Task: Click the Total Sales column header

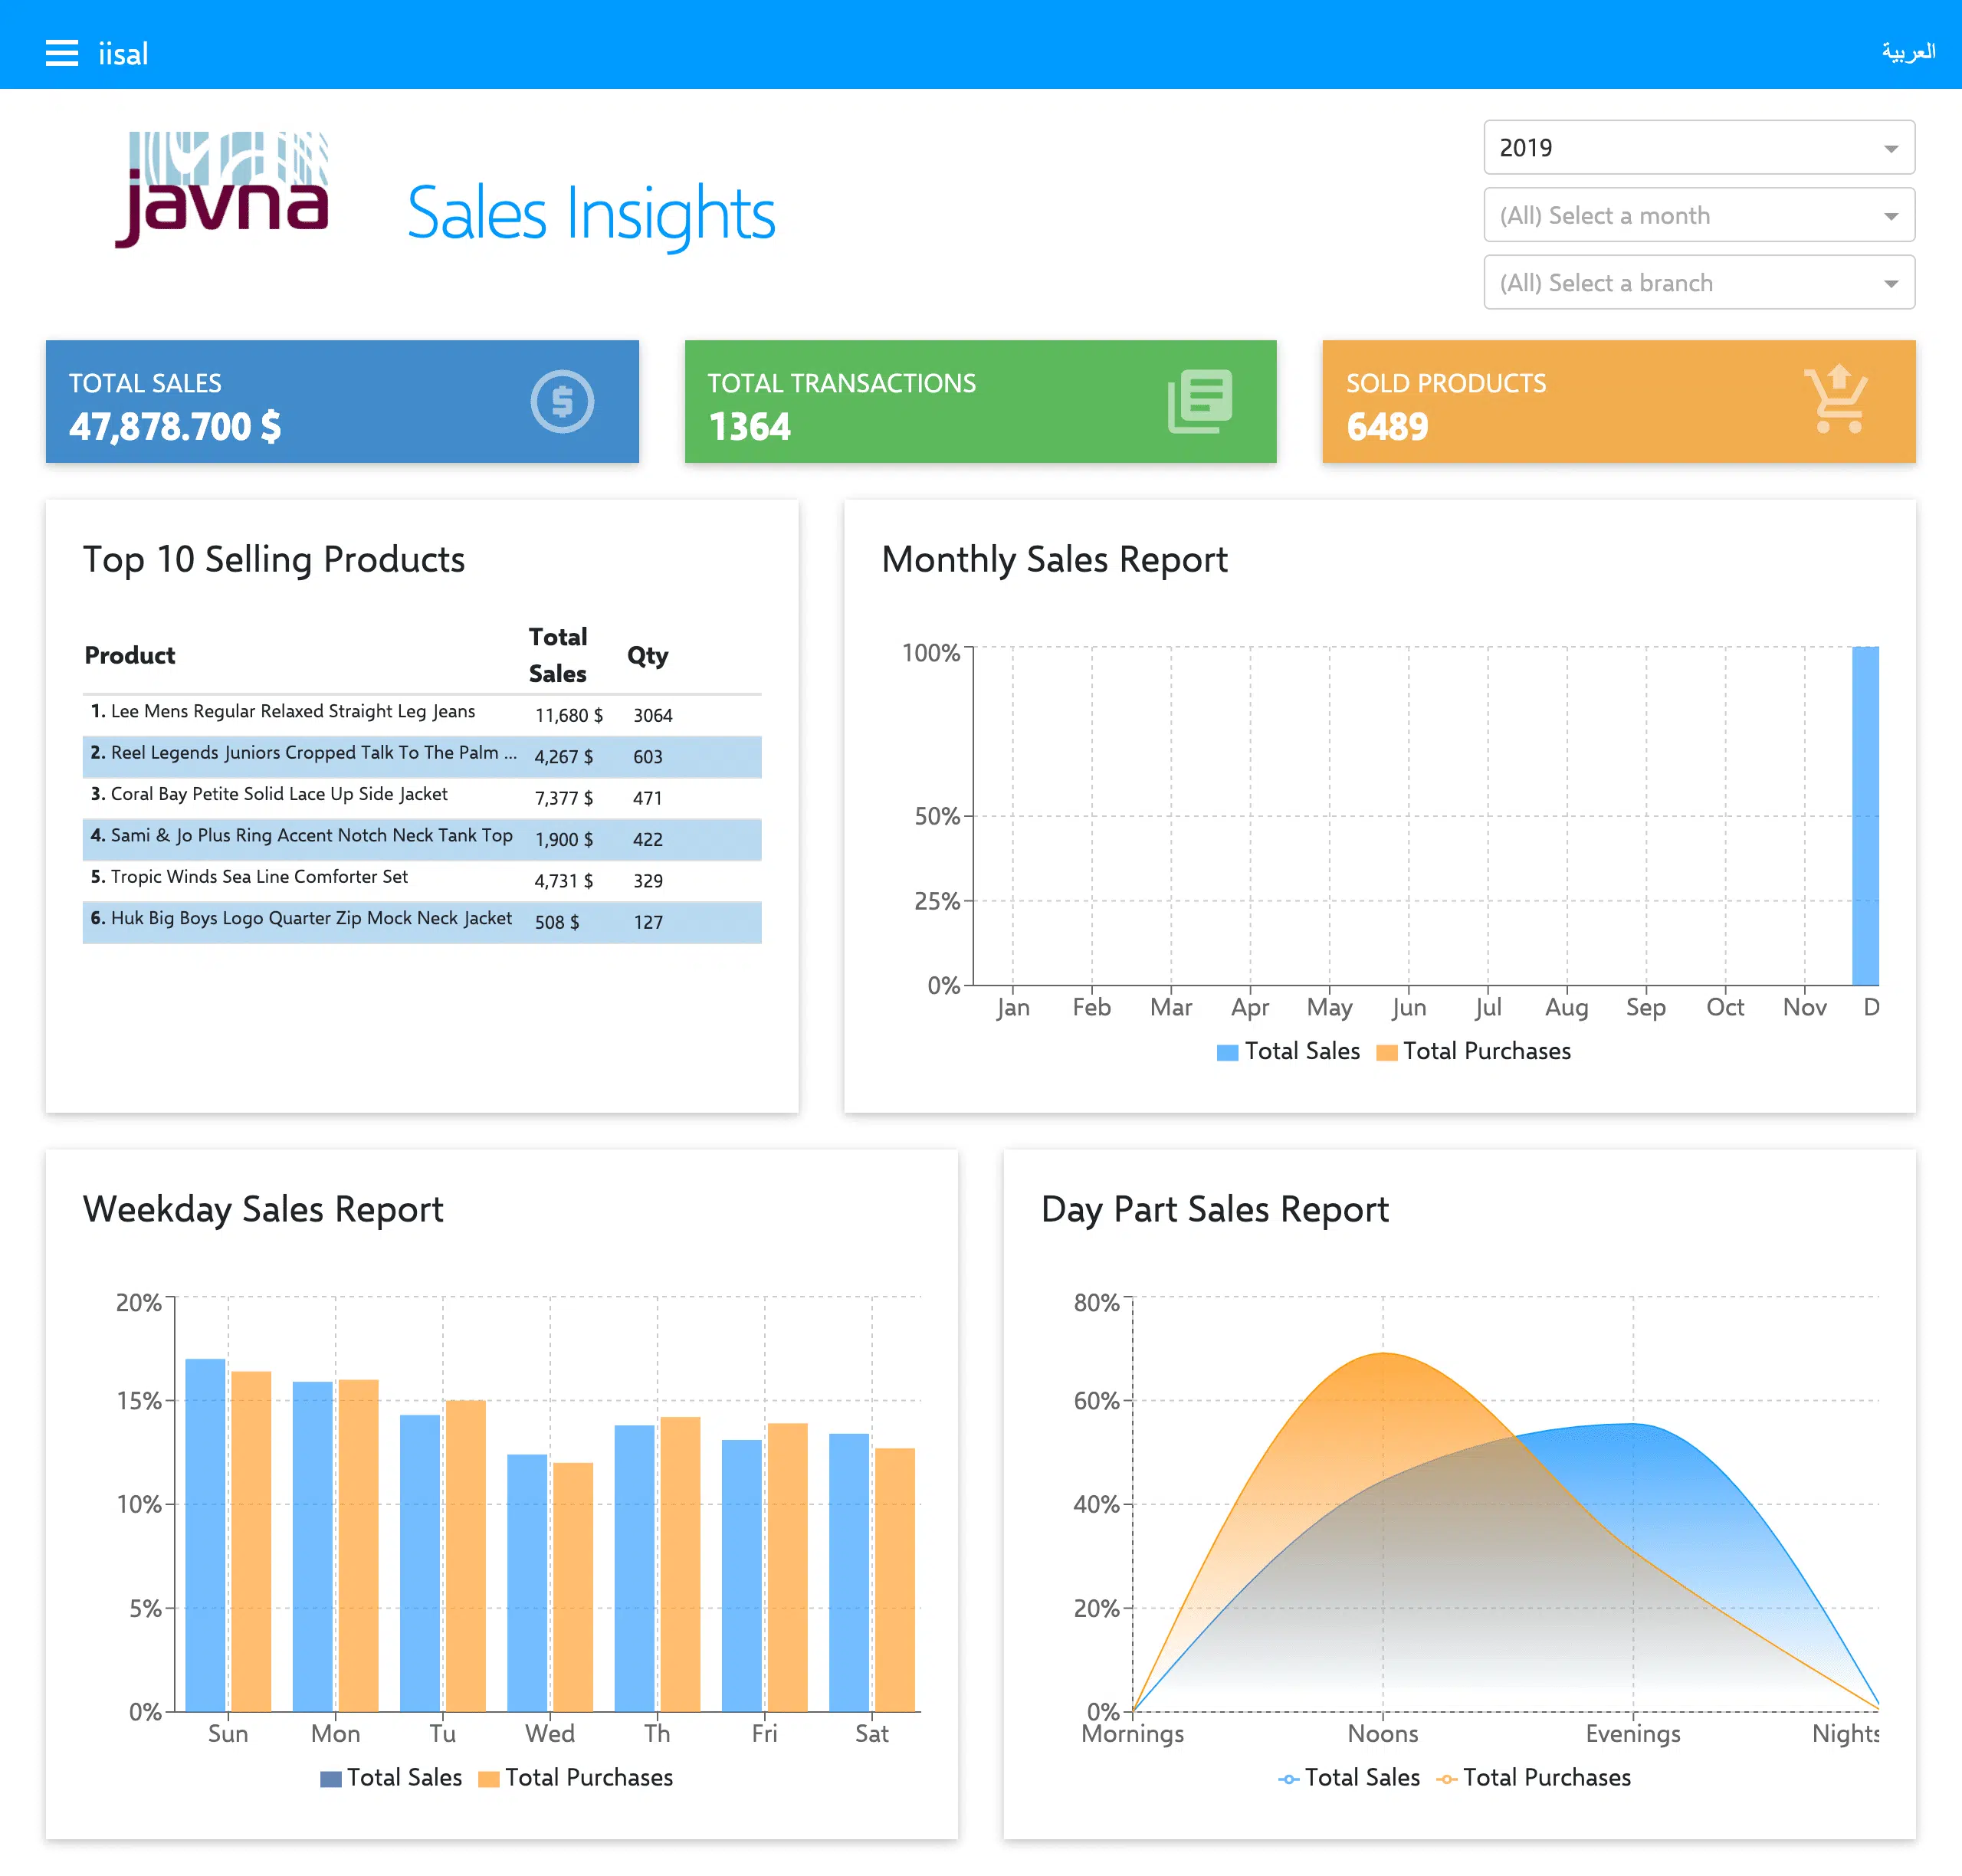Action: click(557, 655)
